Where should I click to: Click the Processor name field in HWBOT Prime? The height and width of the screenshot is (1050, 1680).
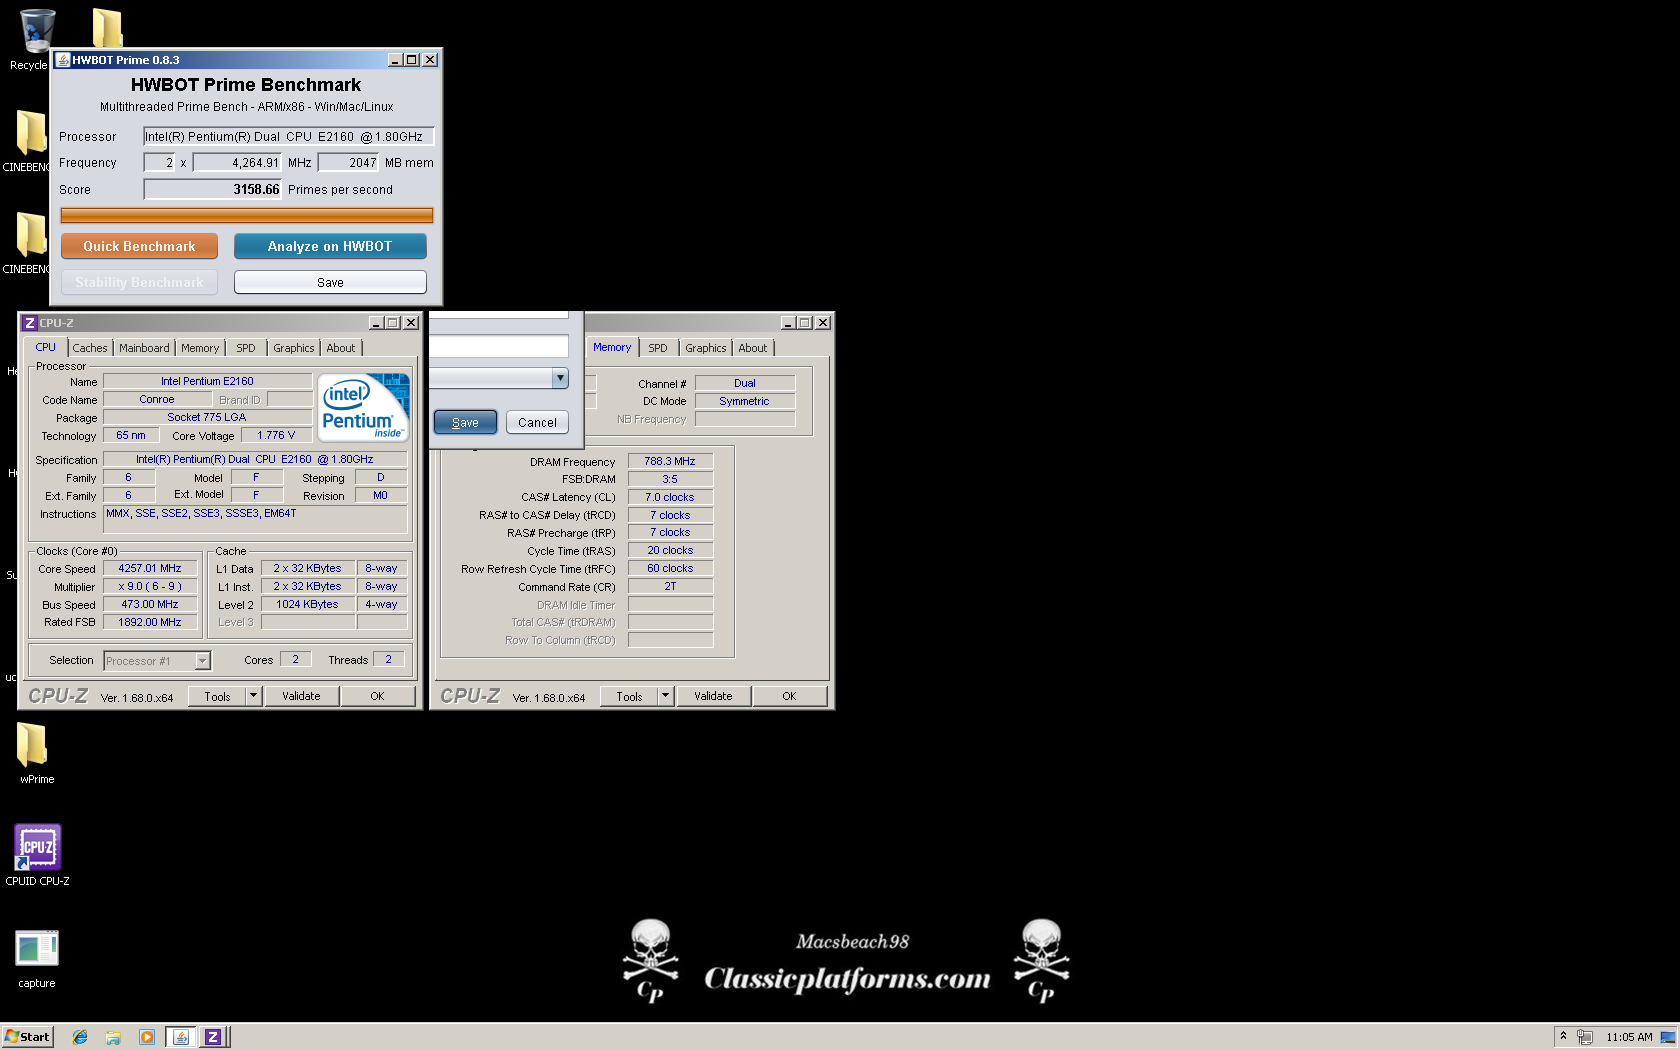pyautogui.click(x=289, y=137)
